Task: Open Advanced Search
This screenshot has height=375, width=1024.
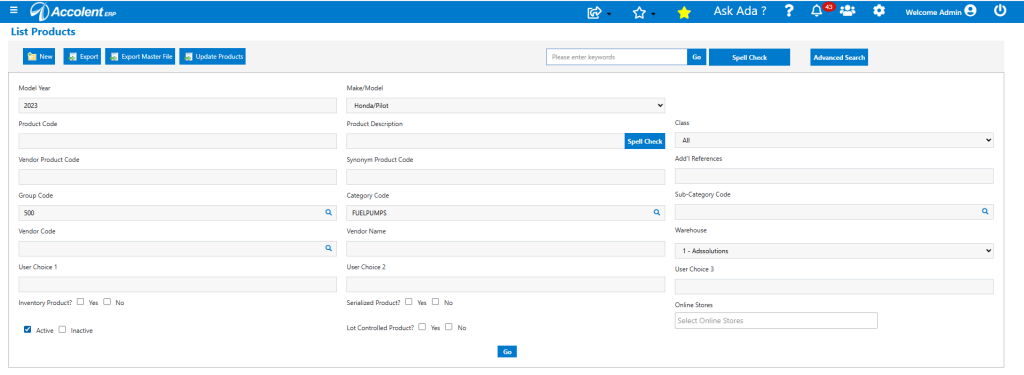Action: 839,57
